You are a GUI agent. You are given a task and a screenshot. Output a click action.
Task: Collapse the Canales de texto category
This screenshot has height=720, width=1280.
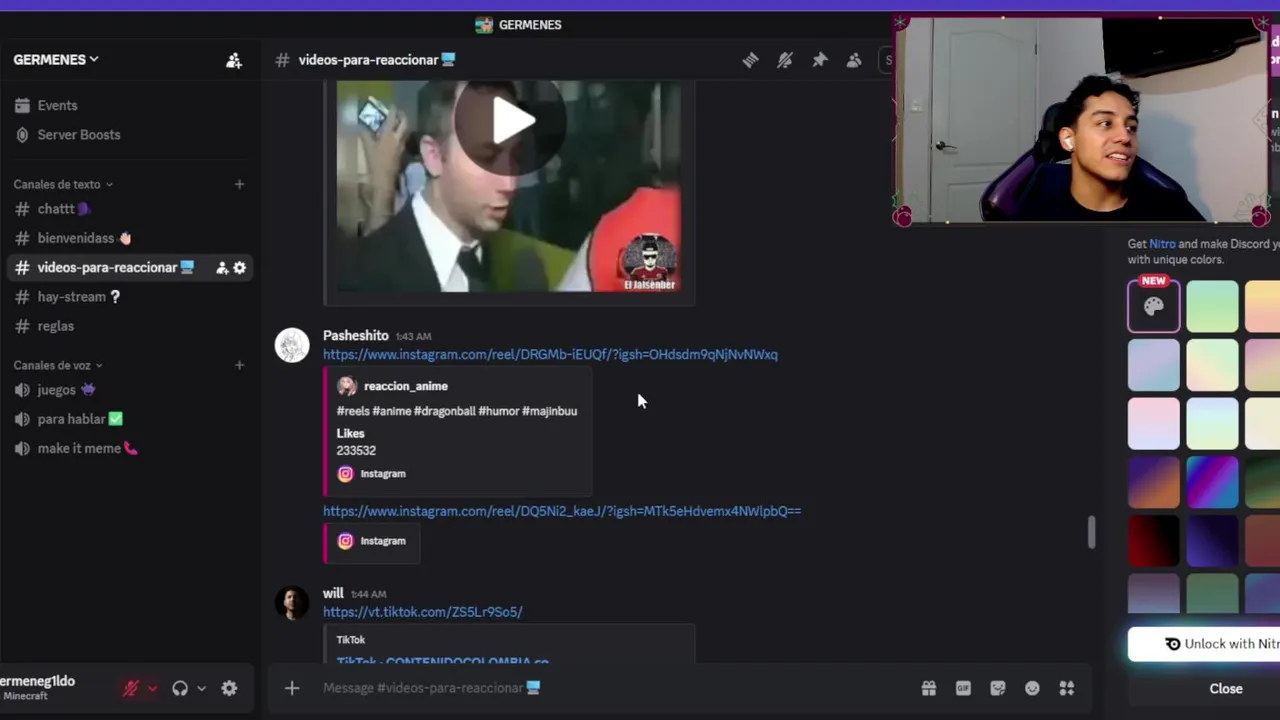63,184
